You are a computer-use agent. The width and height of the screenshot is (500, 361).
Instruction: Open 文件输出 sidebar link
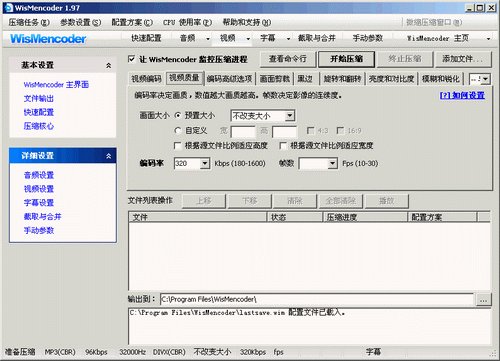tap(39, 99)
